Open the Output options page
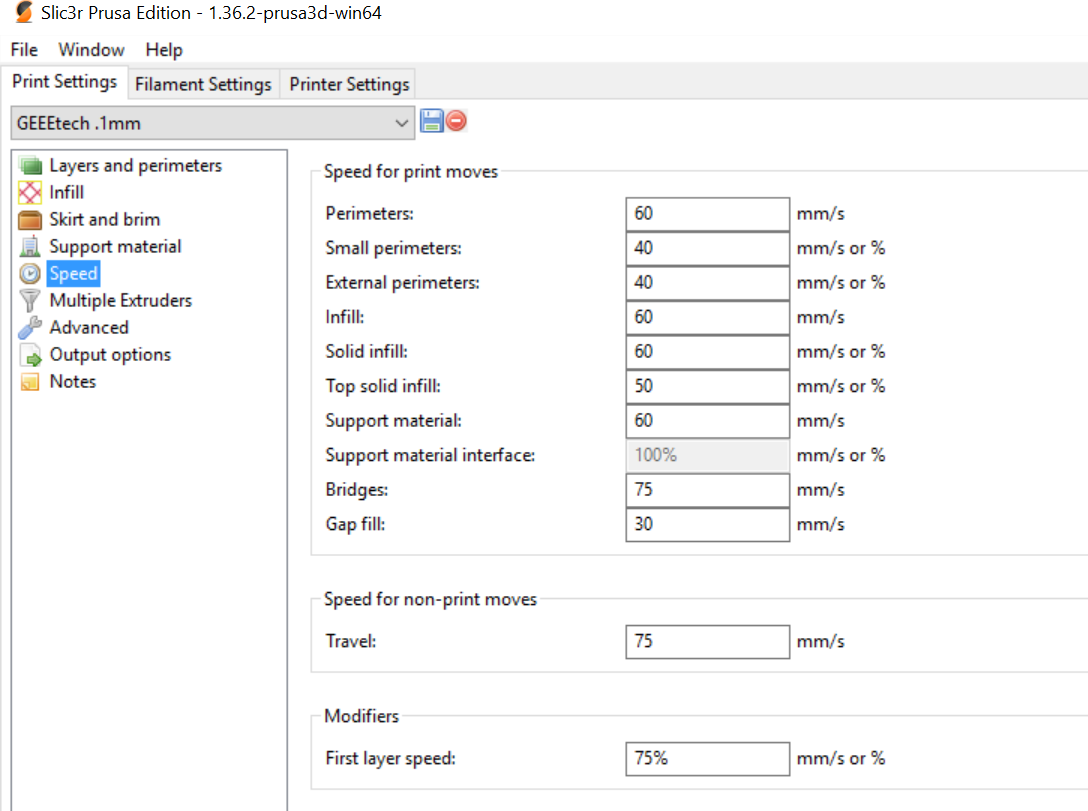Screen dimensions: 1088x811 (110, 355)
